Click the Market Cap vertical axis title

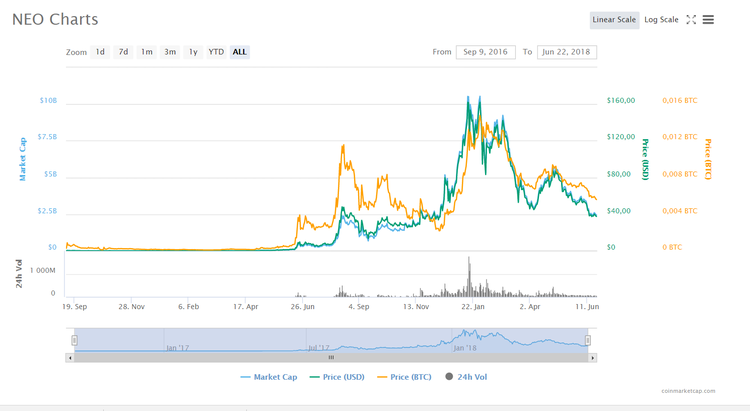coord(22,159)
